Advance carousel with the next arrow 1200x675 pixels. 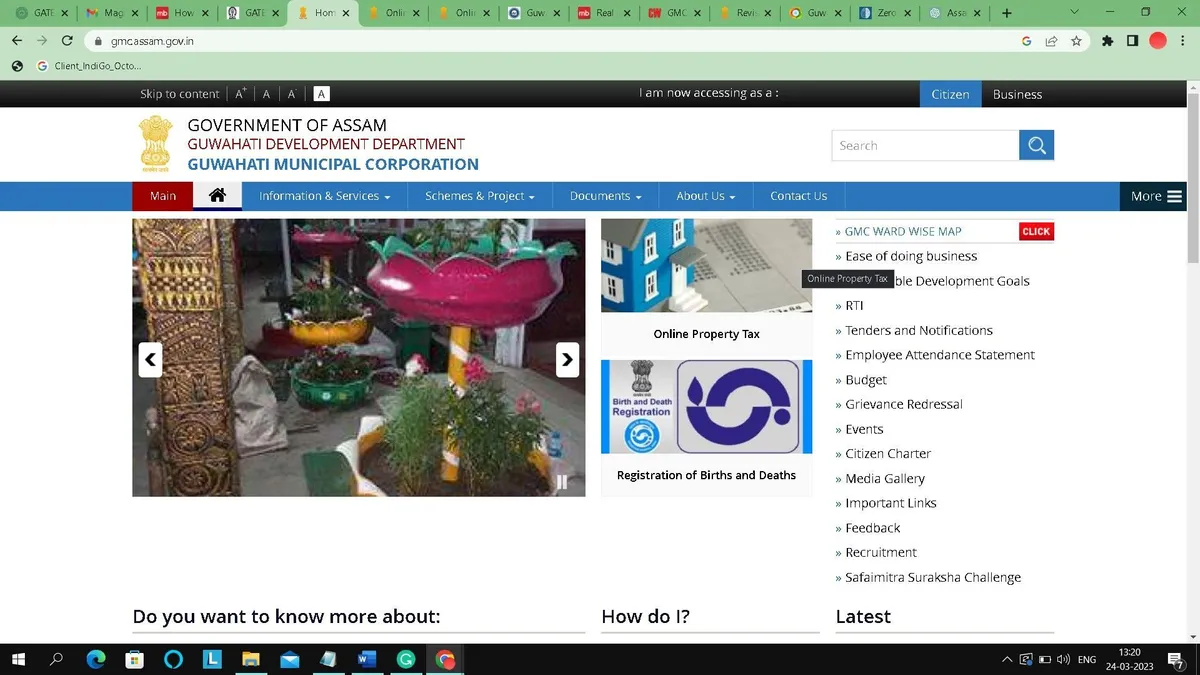(x=567, y=360)
